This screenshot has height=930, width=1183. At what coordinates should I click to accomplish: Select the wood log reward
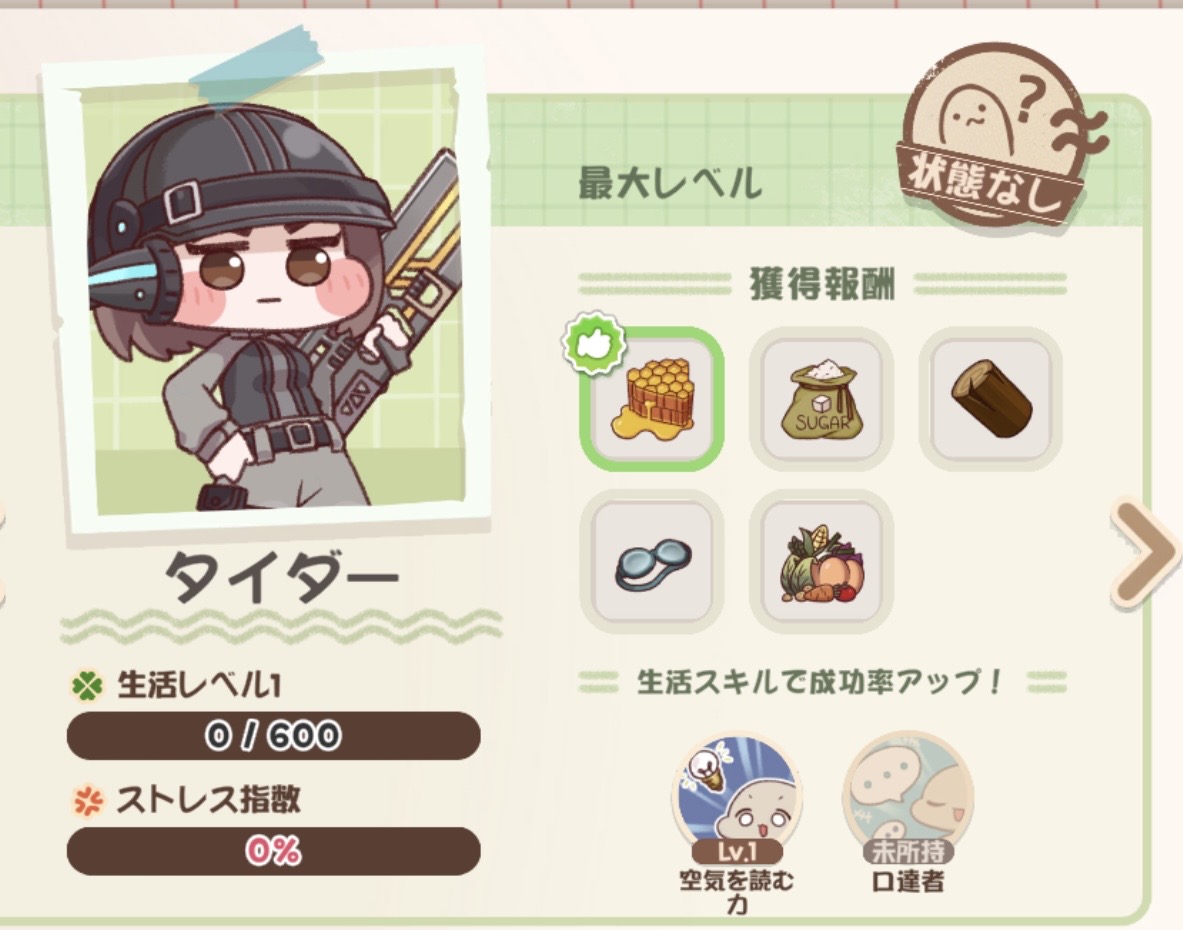(x=991, y=398)
